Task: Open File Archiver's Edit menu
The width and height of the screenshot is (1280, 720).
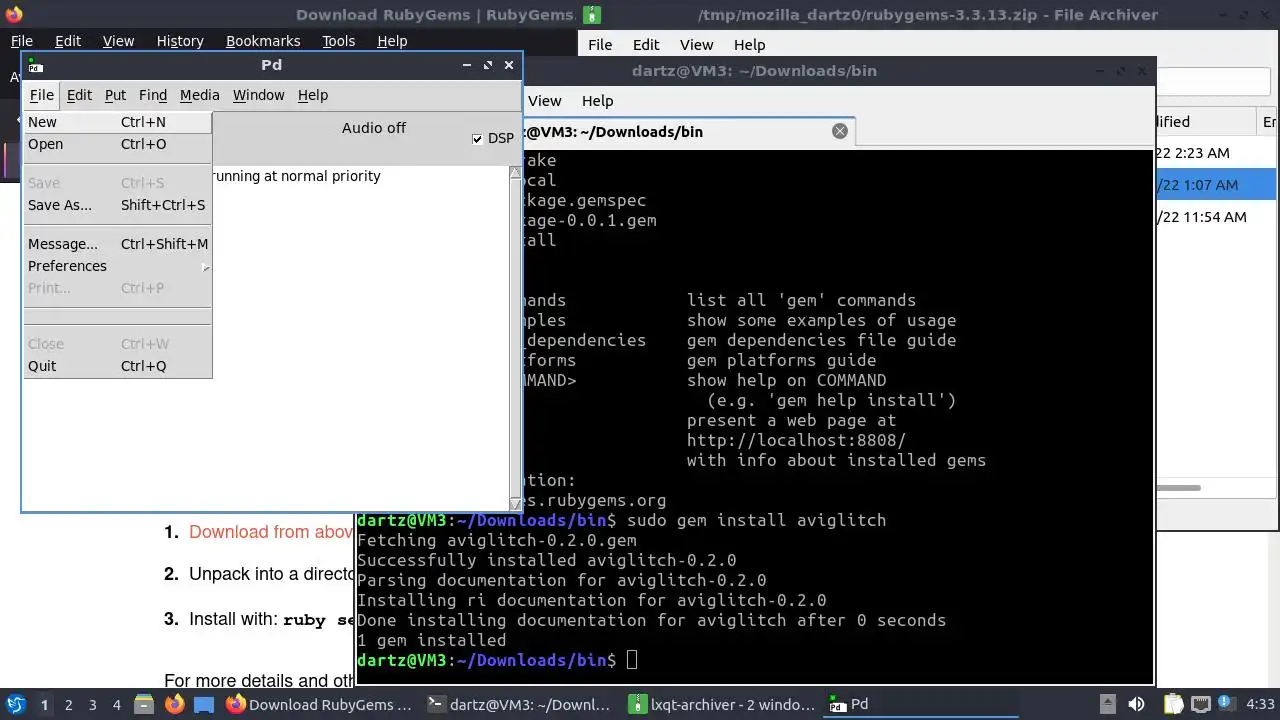Action: 646,45
